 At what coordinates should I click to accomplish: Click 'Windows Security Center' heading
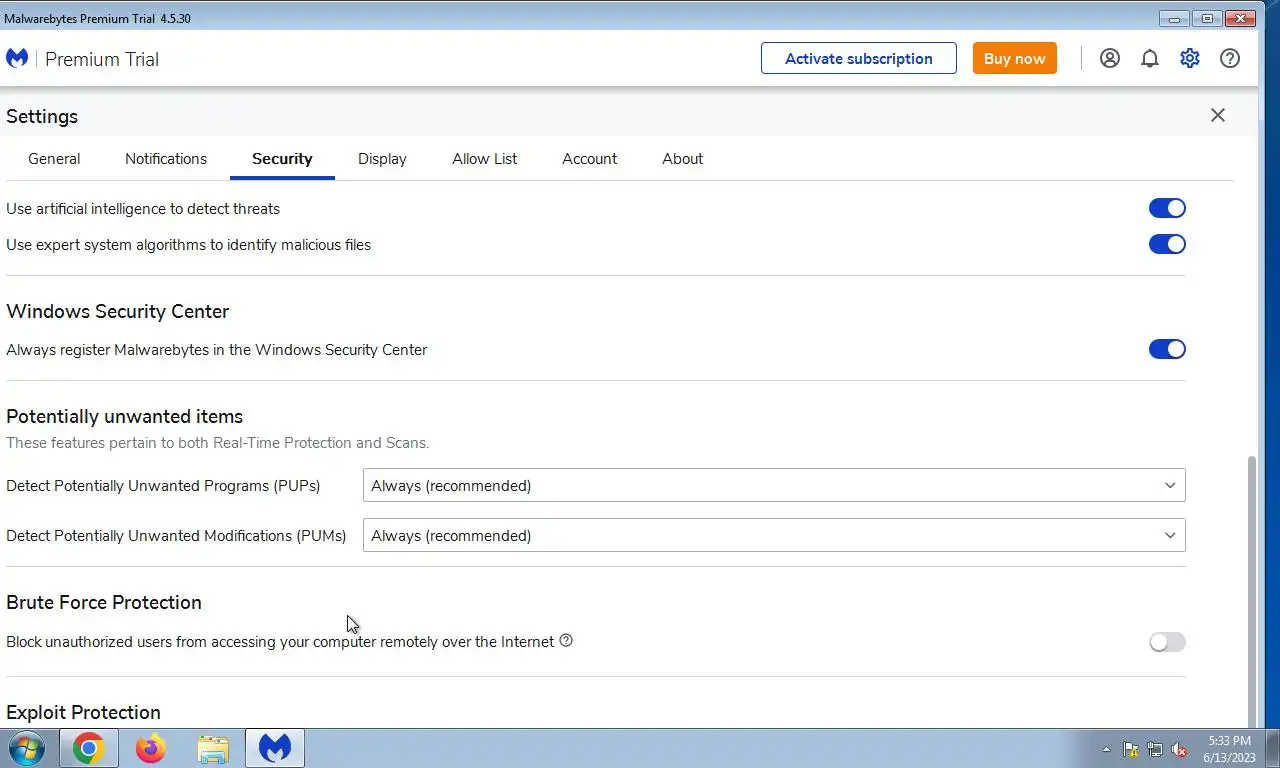[x=118, y=311]
